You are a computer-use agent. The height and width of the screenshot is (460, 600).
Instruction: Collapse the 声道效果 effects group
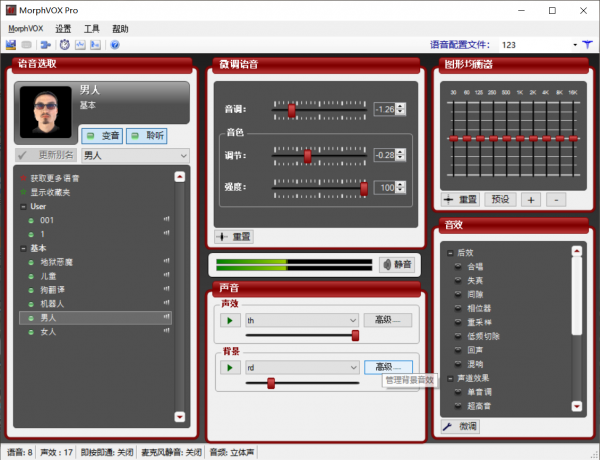coord(450,378)
